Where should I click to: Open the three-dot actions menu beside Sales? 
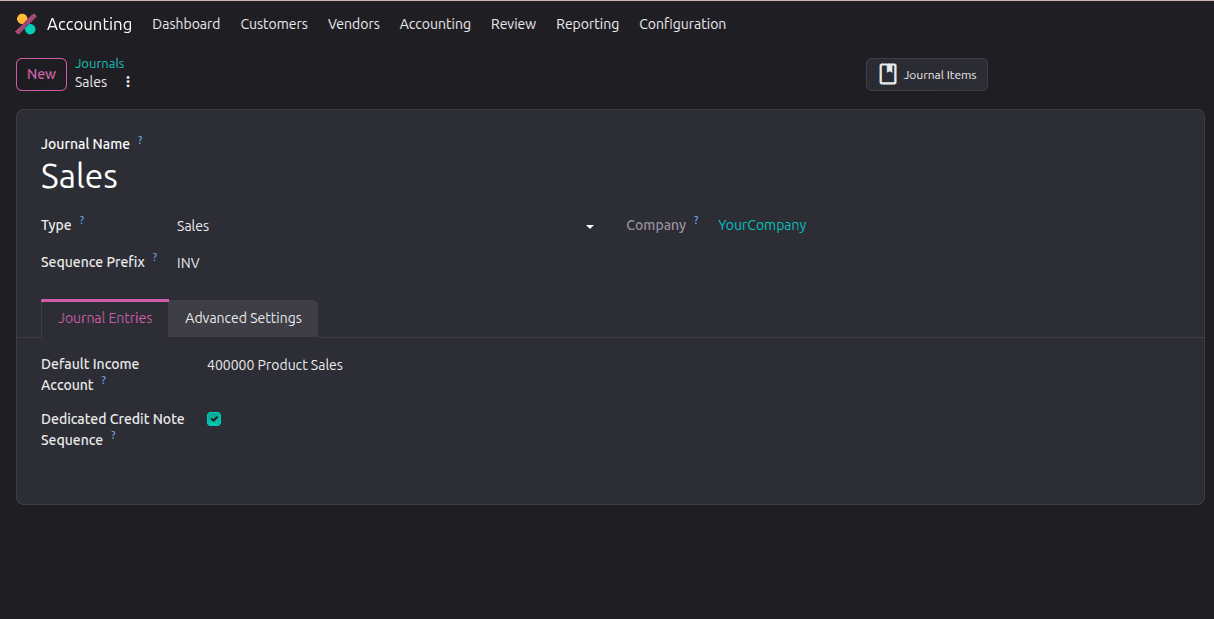coord(128,82)
